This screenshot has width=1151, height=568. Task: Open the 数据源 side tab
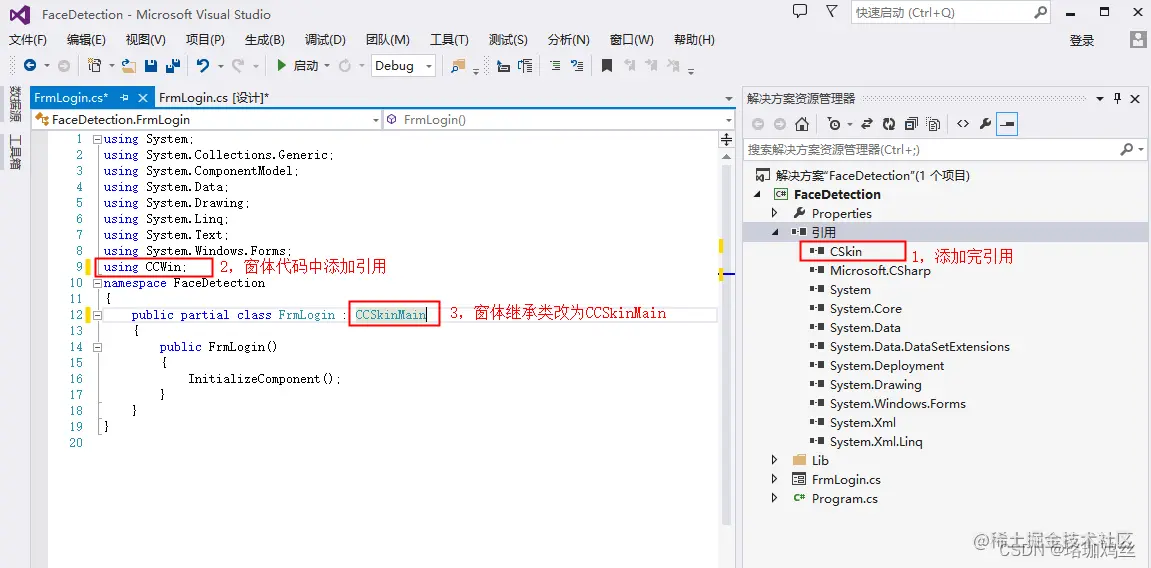pos(15,103)
